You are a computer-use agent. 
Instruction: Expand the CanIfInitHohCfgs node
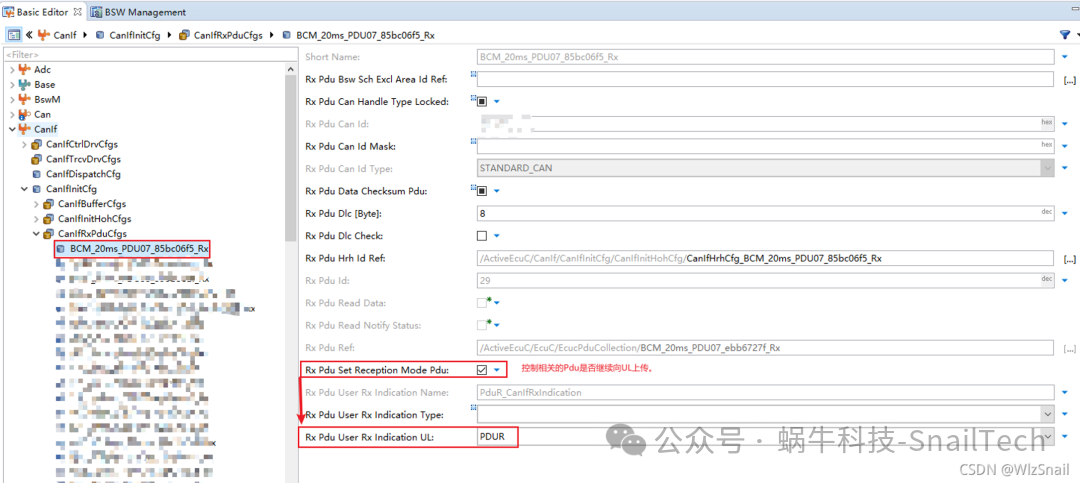(37, 219)
